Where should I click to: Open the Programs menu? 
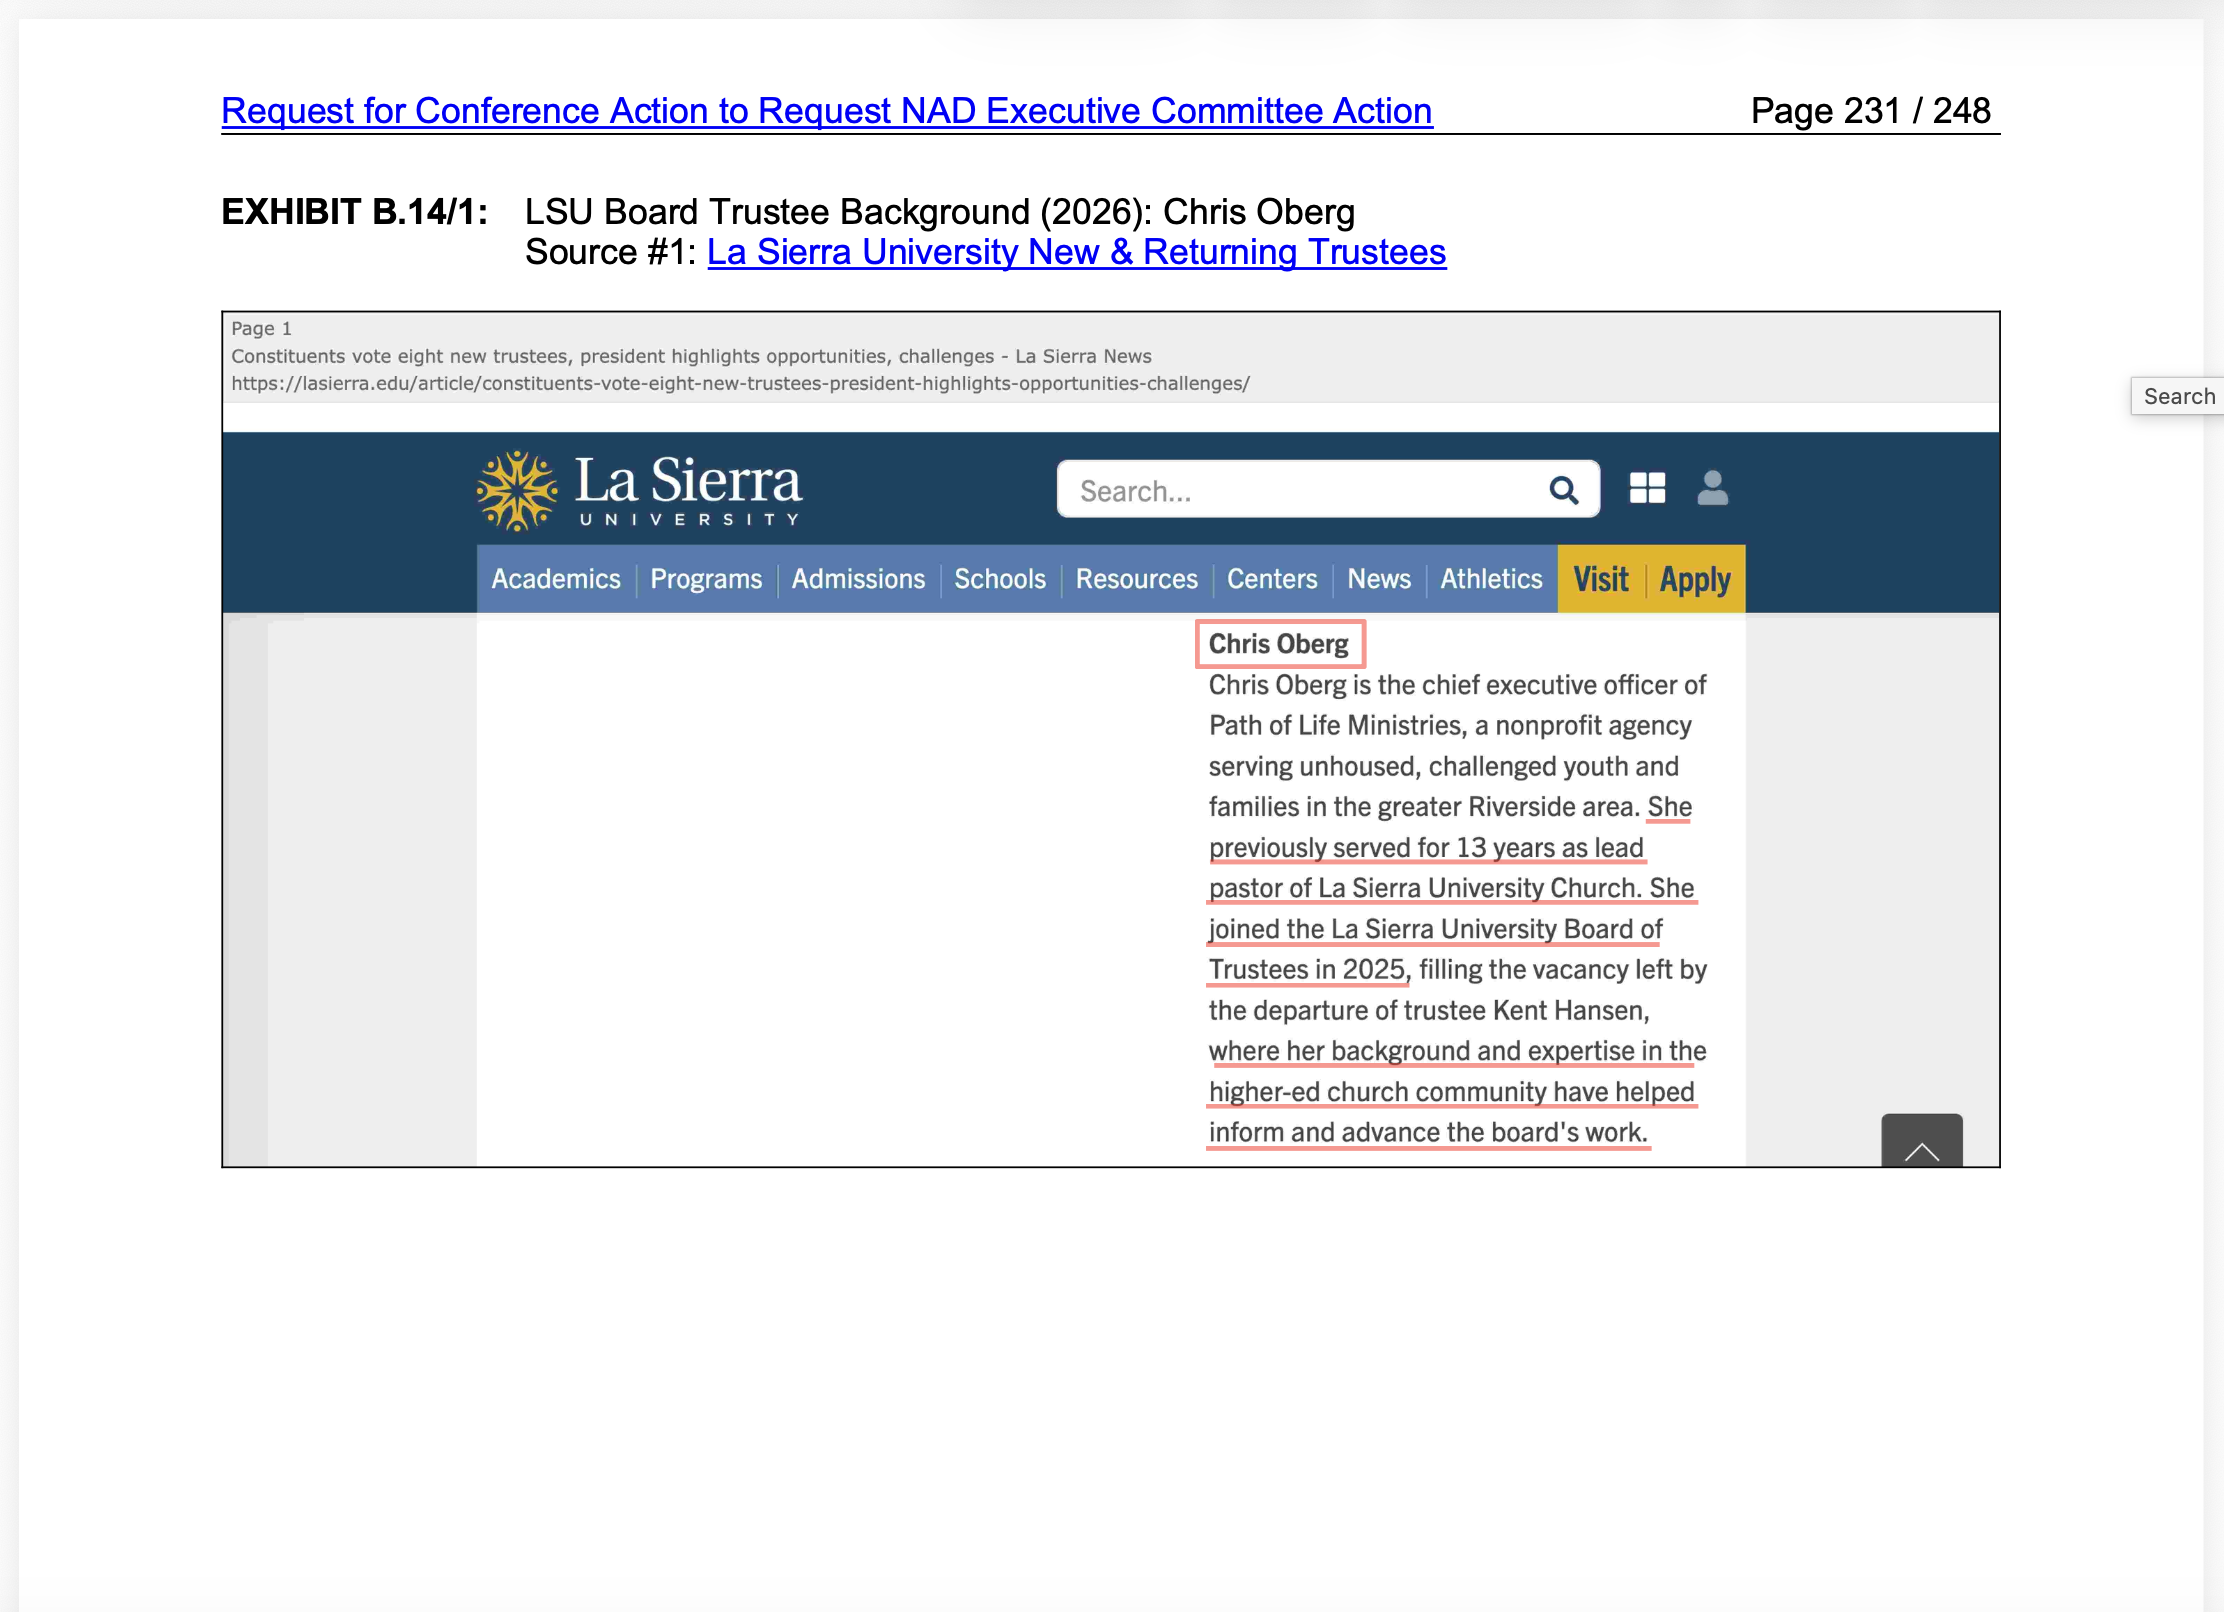(706, 579)
